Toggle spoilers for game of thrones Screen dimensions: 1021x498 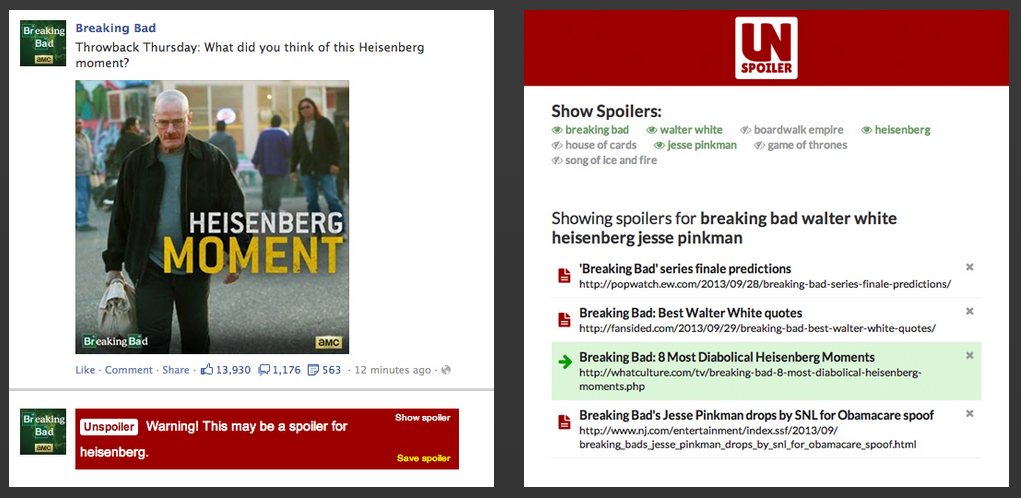click(x=801, y=145)
